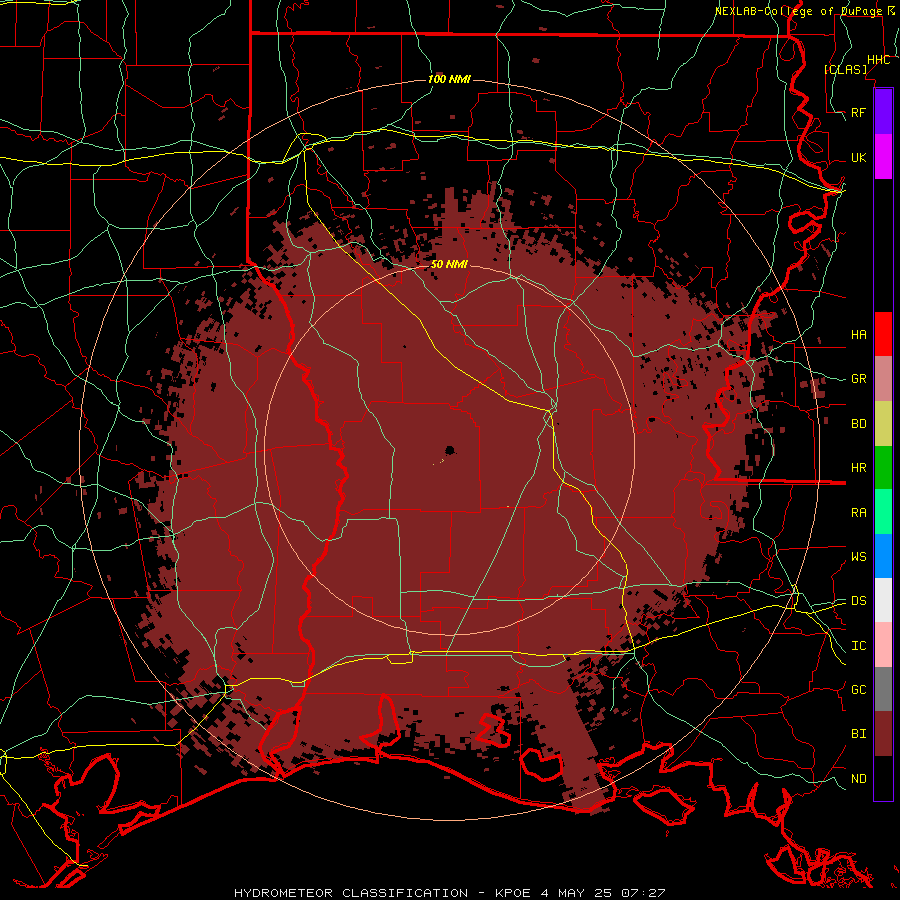Viewport: 900px width, 900px height.
Task: Click the red HA legend swatch
Action: (883, 334)
